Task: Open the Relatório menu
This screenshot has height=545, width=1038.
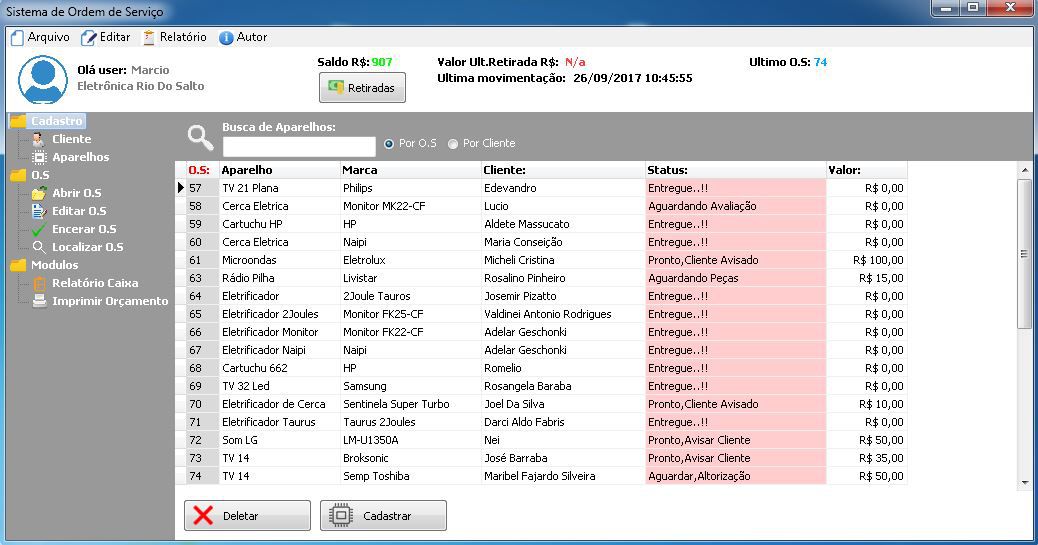Action: [x=175, y=37]
